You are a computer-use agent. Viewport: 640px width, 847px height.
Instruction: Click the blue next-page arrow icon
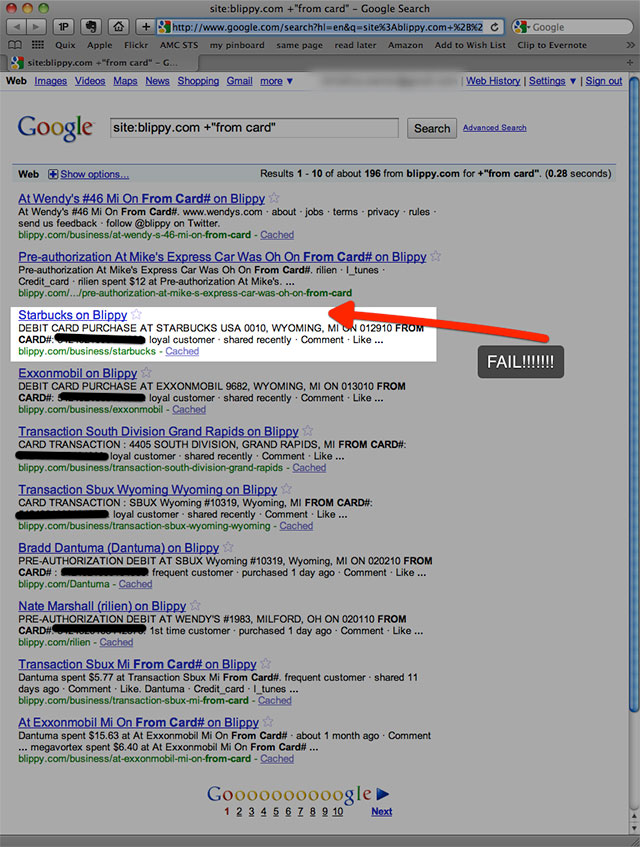coord(383,794)
